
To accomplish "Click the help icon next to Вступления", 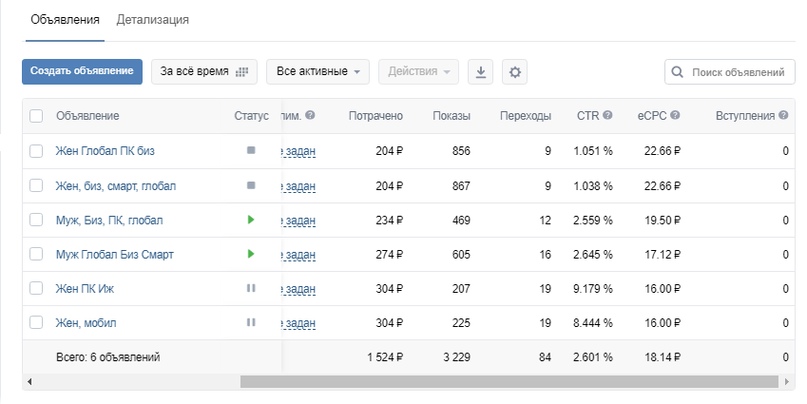I will pyautogui.click(x=783, y=115).
